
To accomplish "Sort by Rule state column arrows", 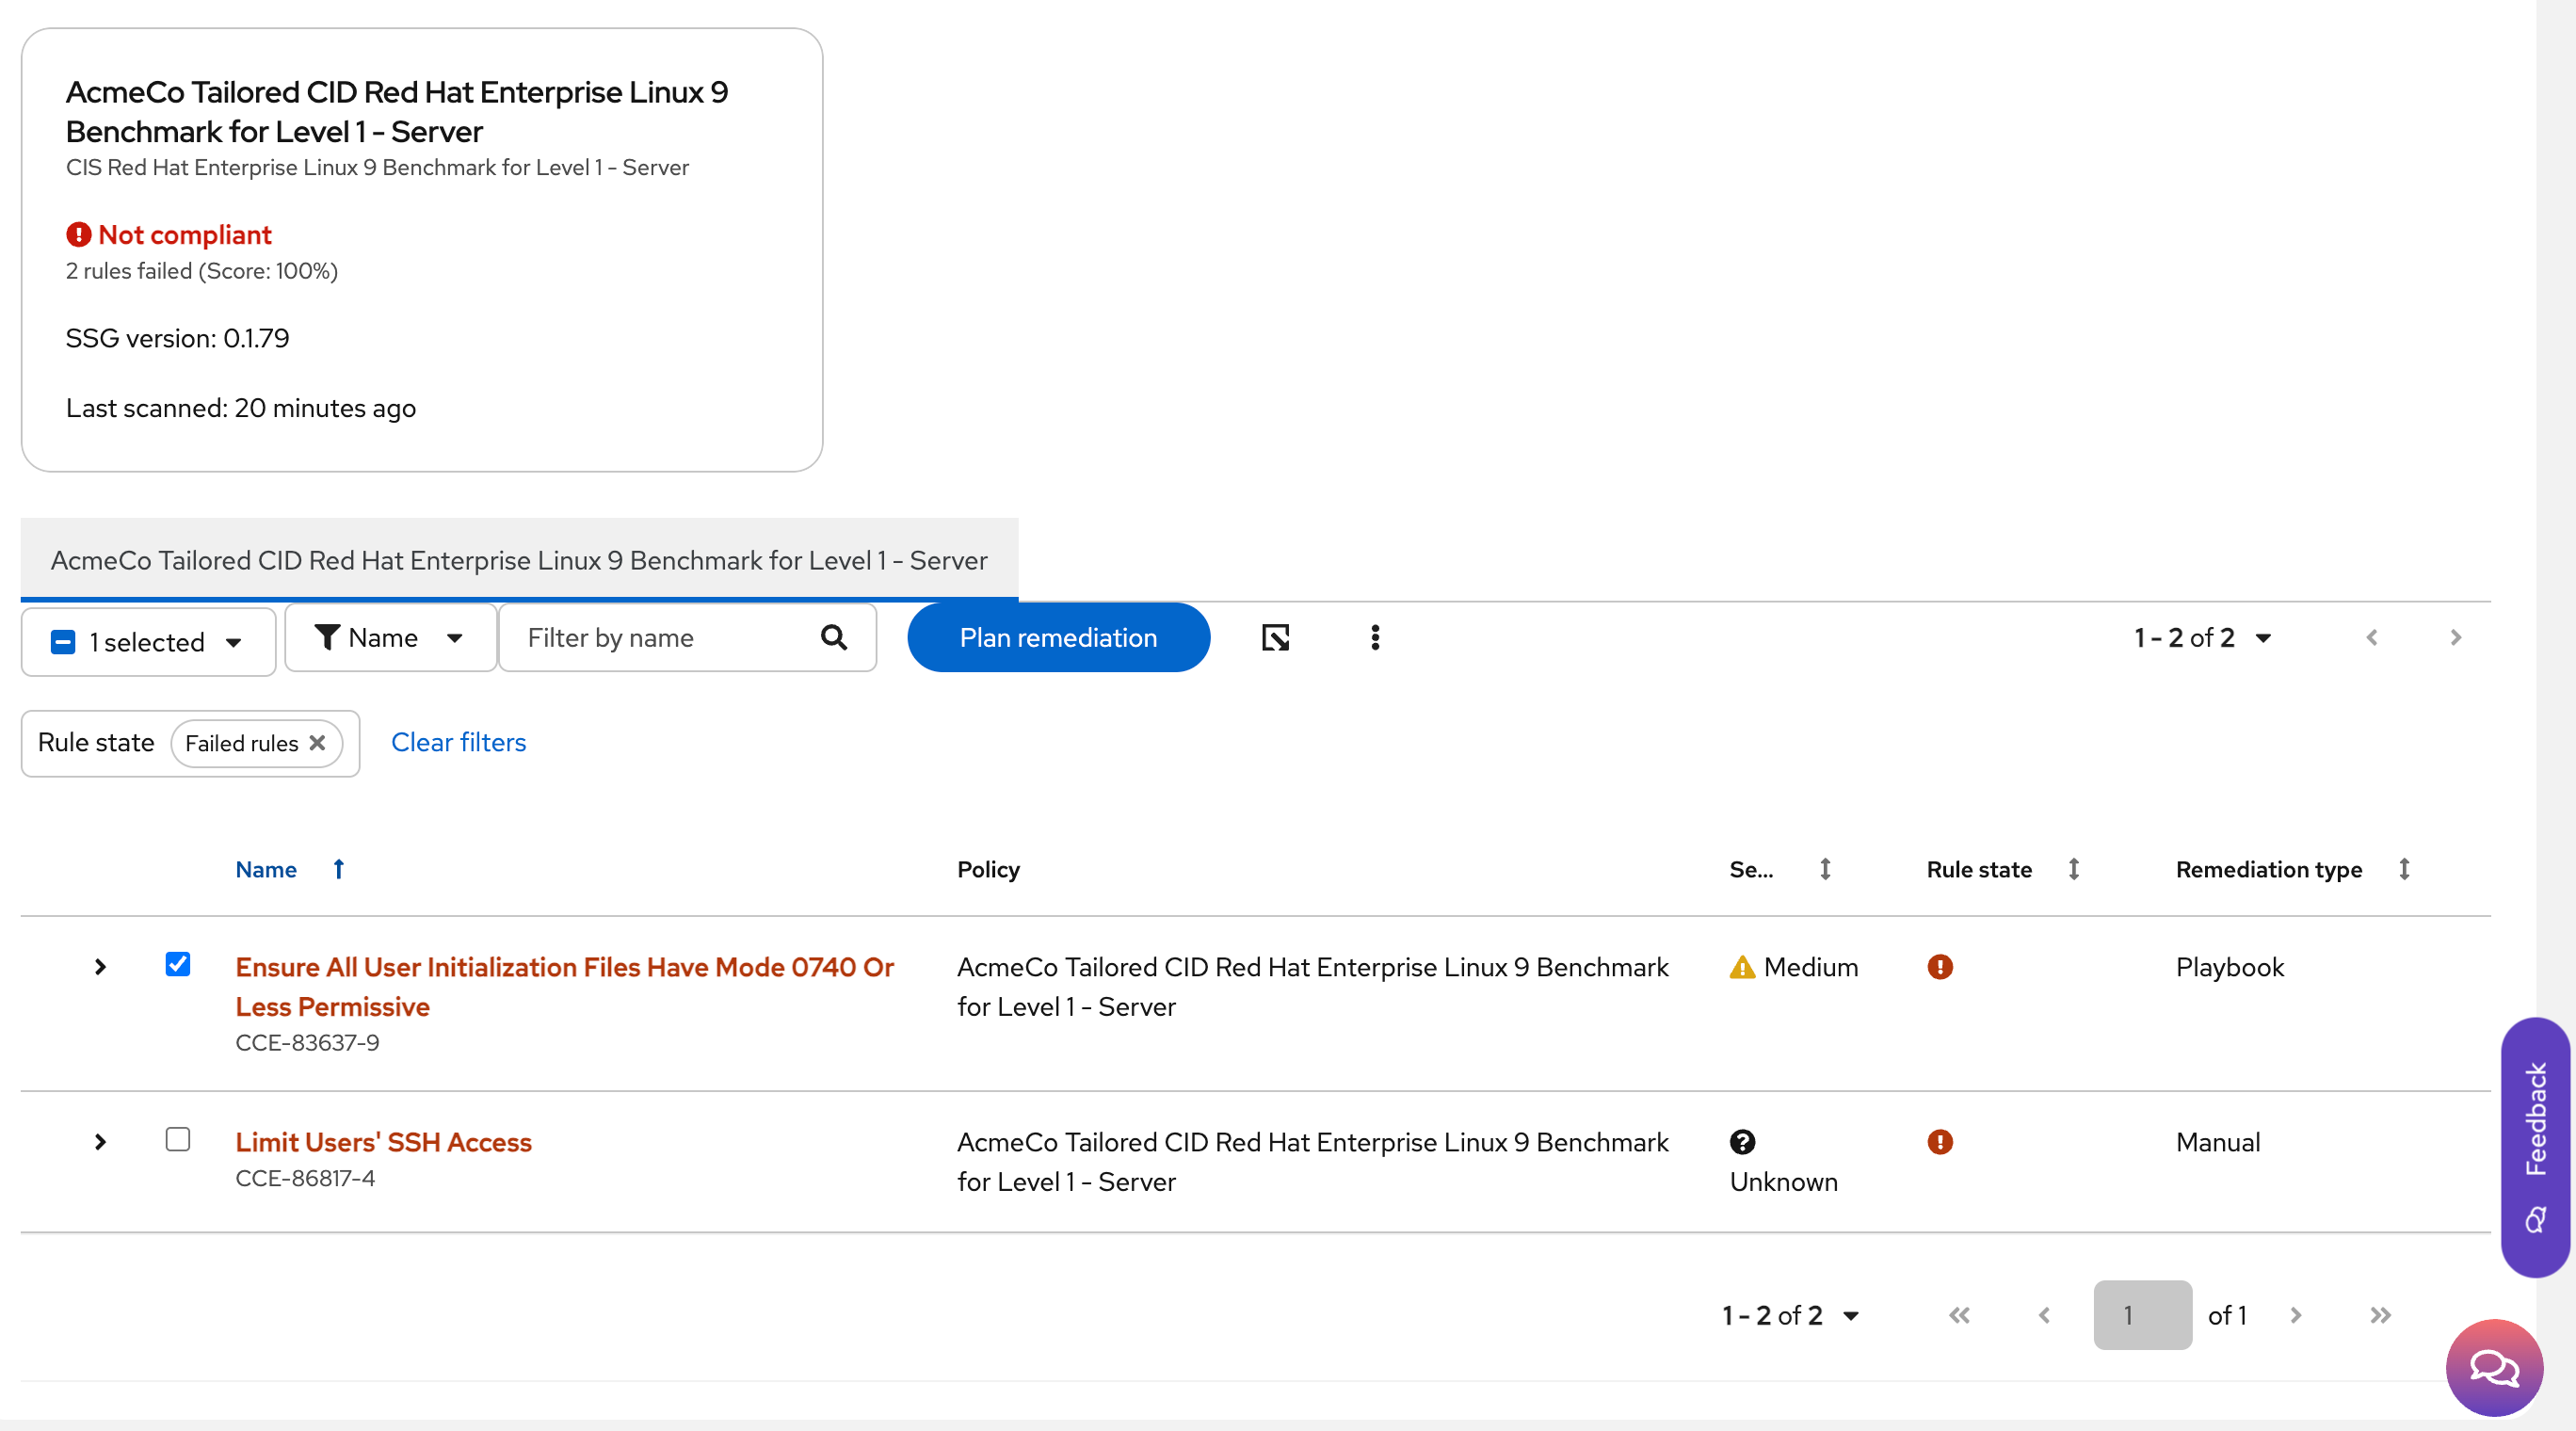I will point(2074,869).
